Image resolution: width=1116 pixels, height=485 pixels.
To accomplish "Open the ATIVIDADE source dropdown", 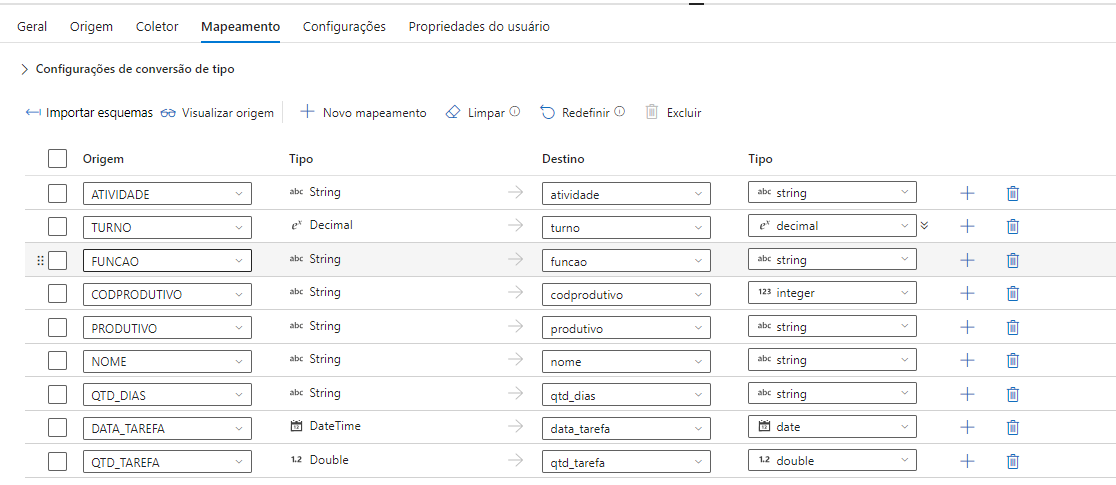I will coord(167,194).
